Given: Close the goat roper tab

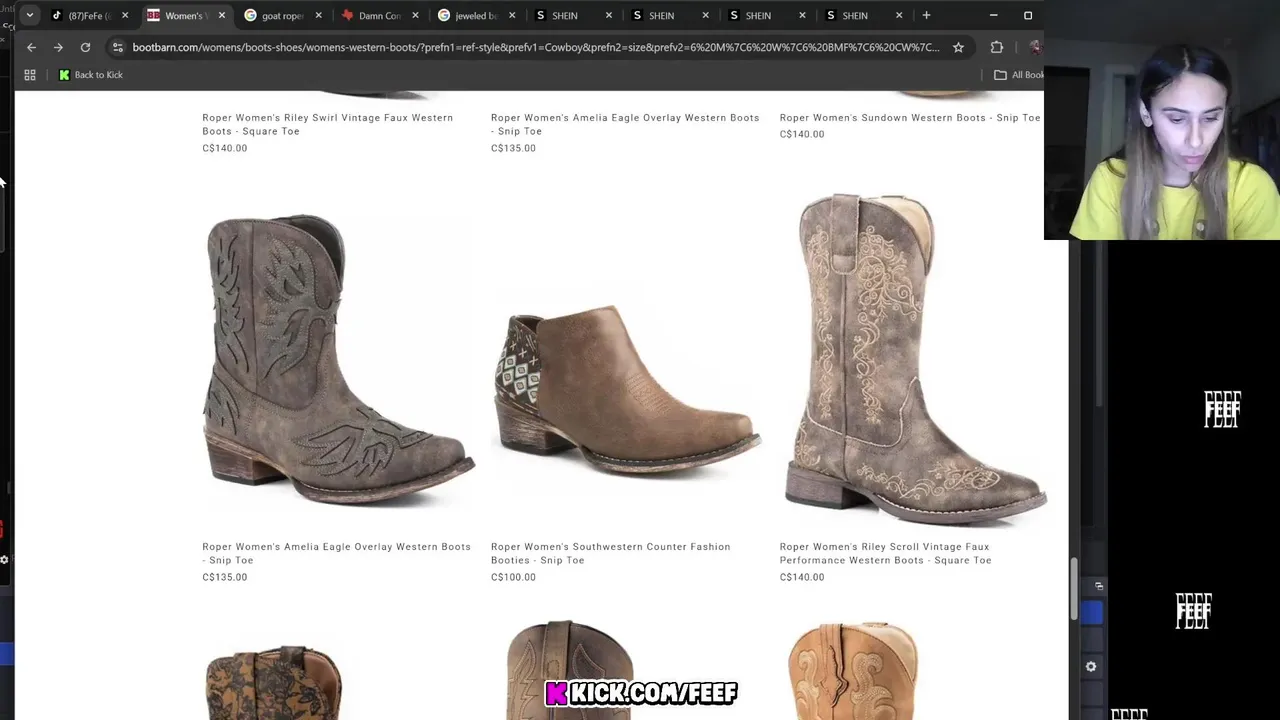Looking at the screenshot, I should [318, 15].
